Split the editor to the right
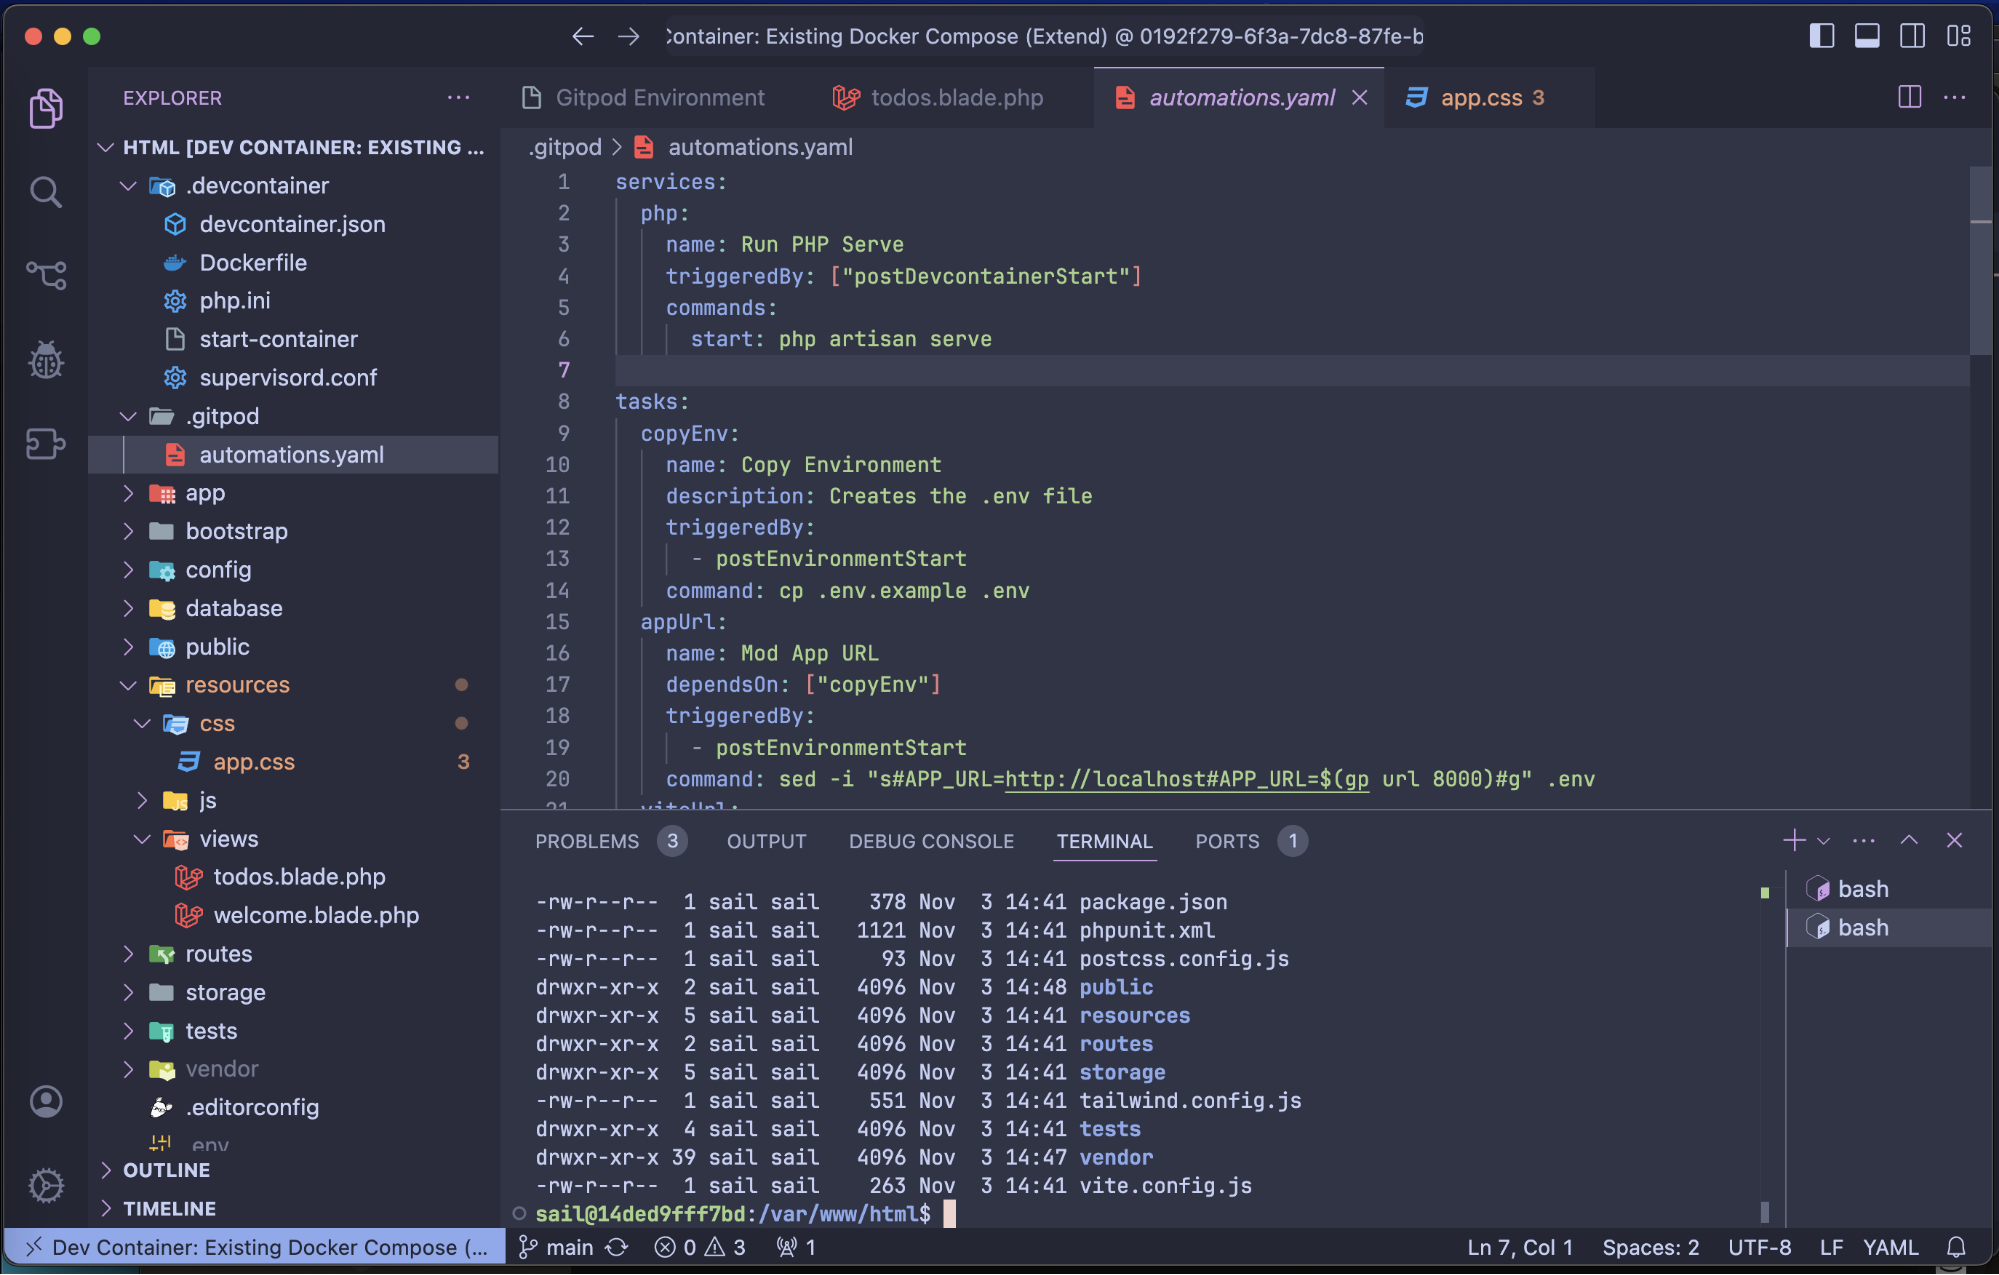Image resolution: width=1999 pixels, height=1275 pixels. 1909,97
